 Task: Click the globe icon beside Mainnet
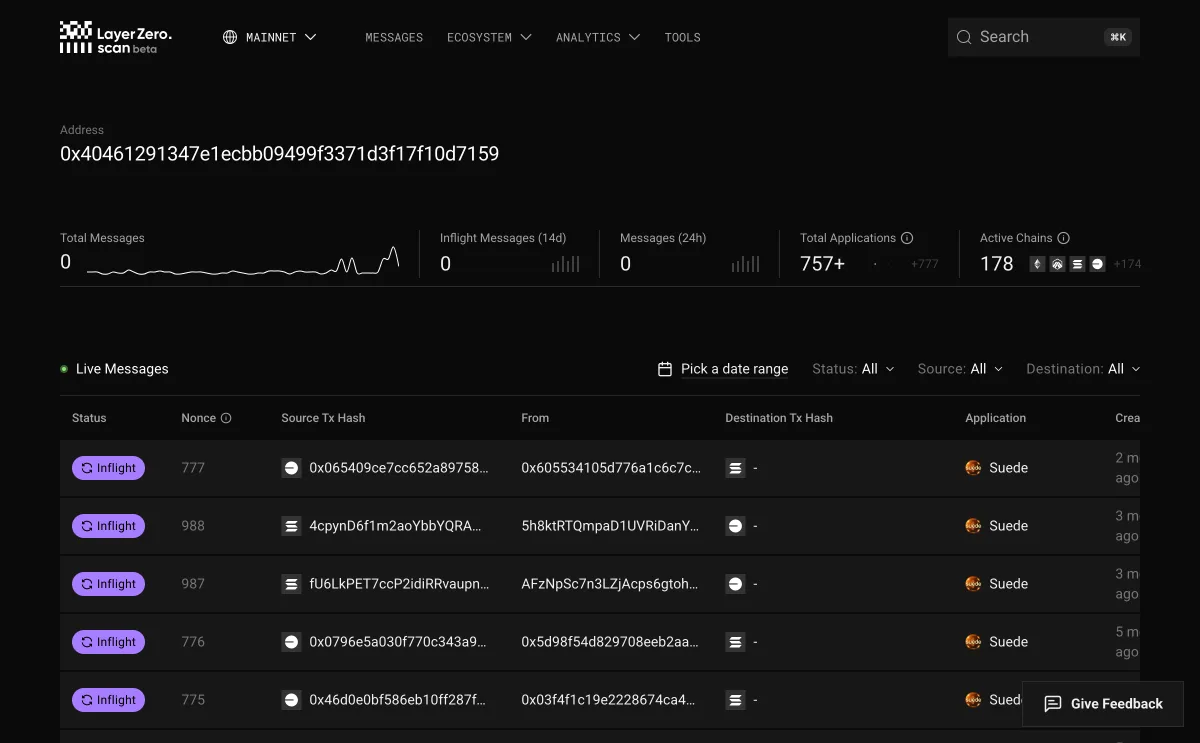230,37
